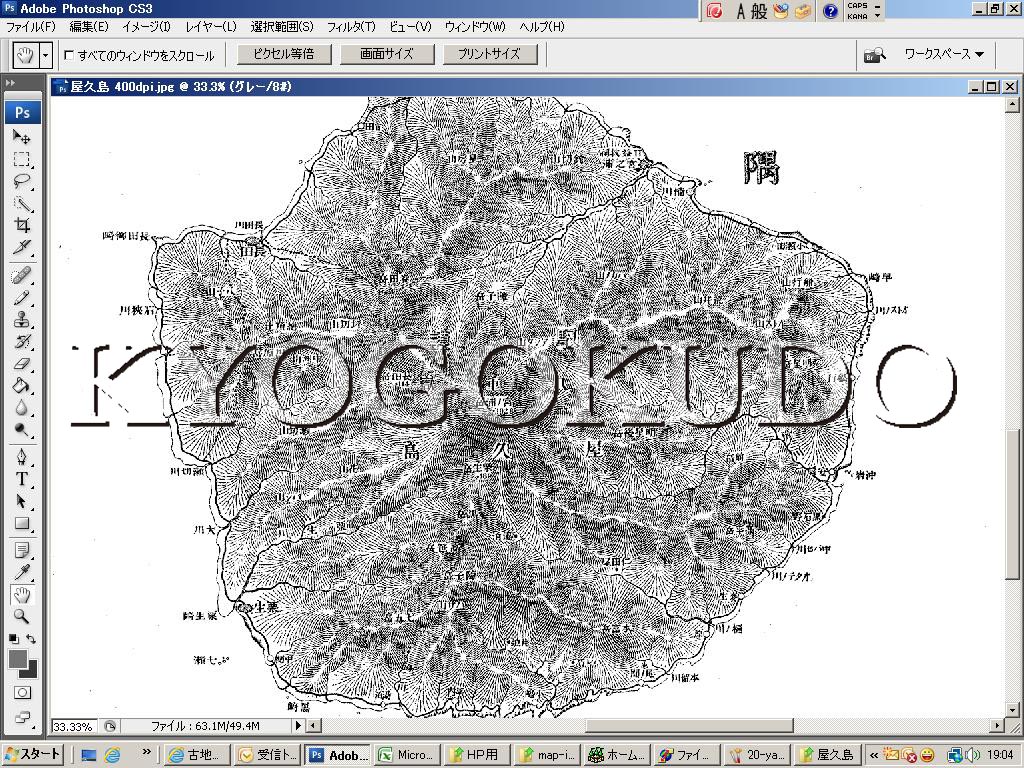Viewport: 1024px width, 768px height.
Task: Swap foreground and background colors
Action: (x=31, y=639)
